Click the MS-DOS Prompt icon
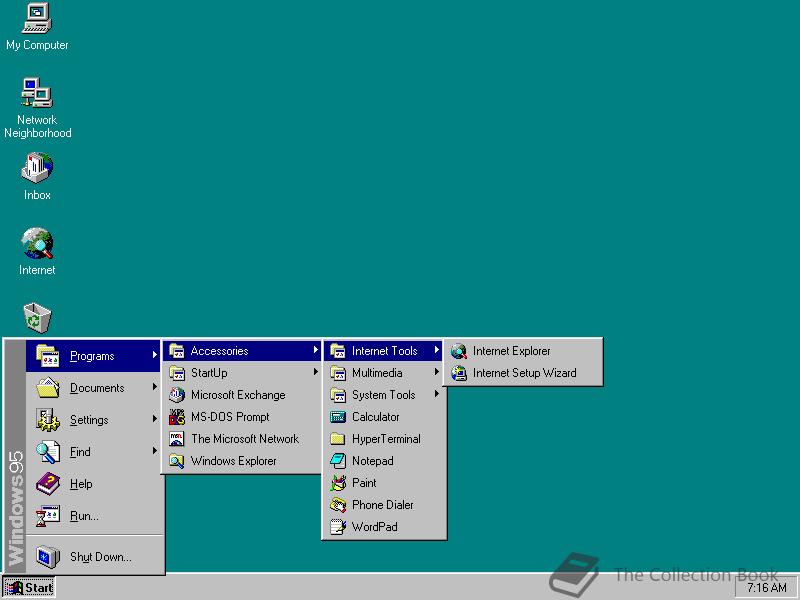Viewport: 800px width, 600px height. [177, 416]
